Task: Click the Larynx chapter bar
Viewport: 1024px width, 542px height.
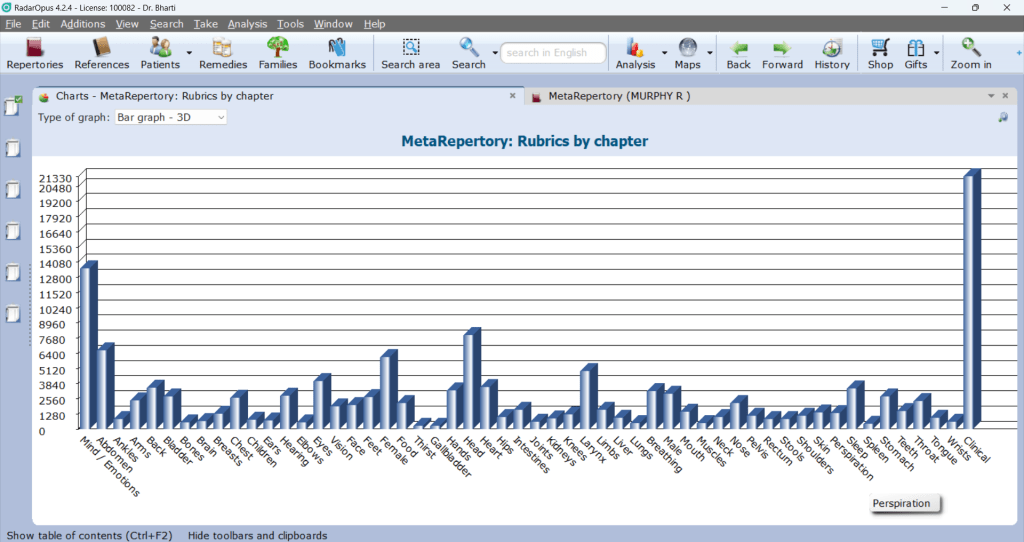Action: 588,396
